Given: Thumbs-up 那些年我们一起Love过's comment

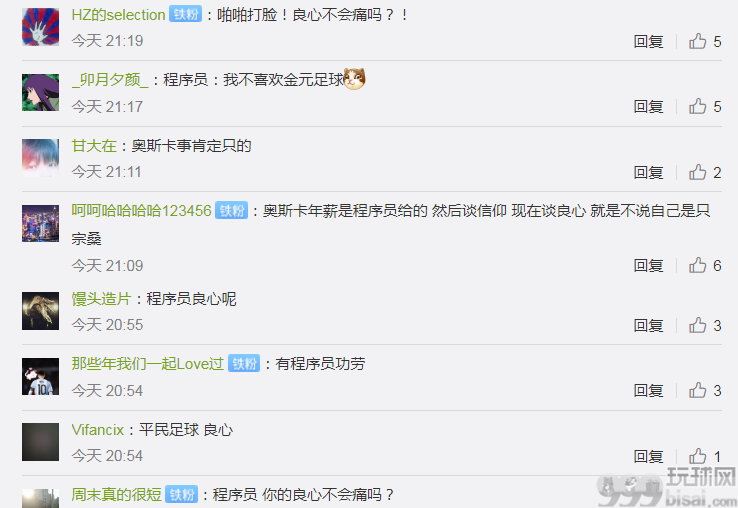Looking at the screenshot, I should pyautogui.click(x=698, y=390).
